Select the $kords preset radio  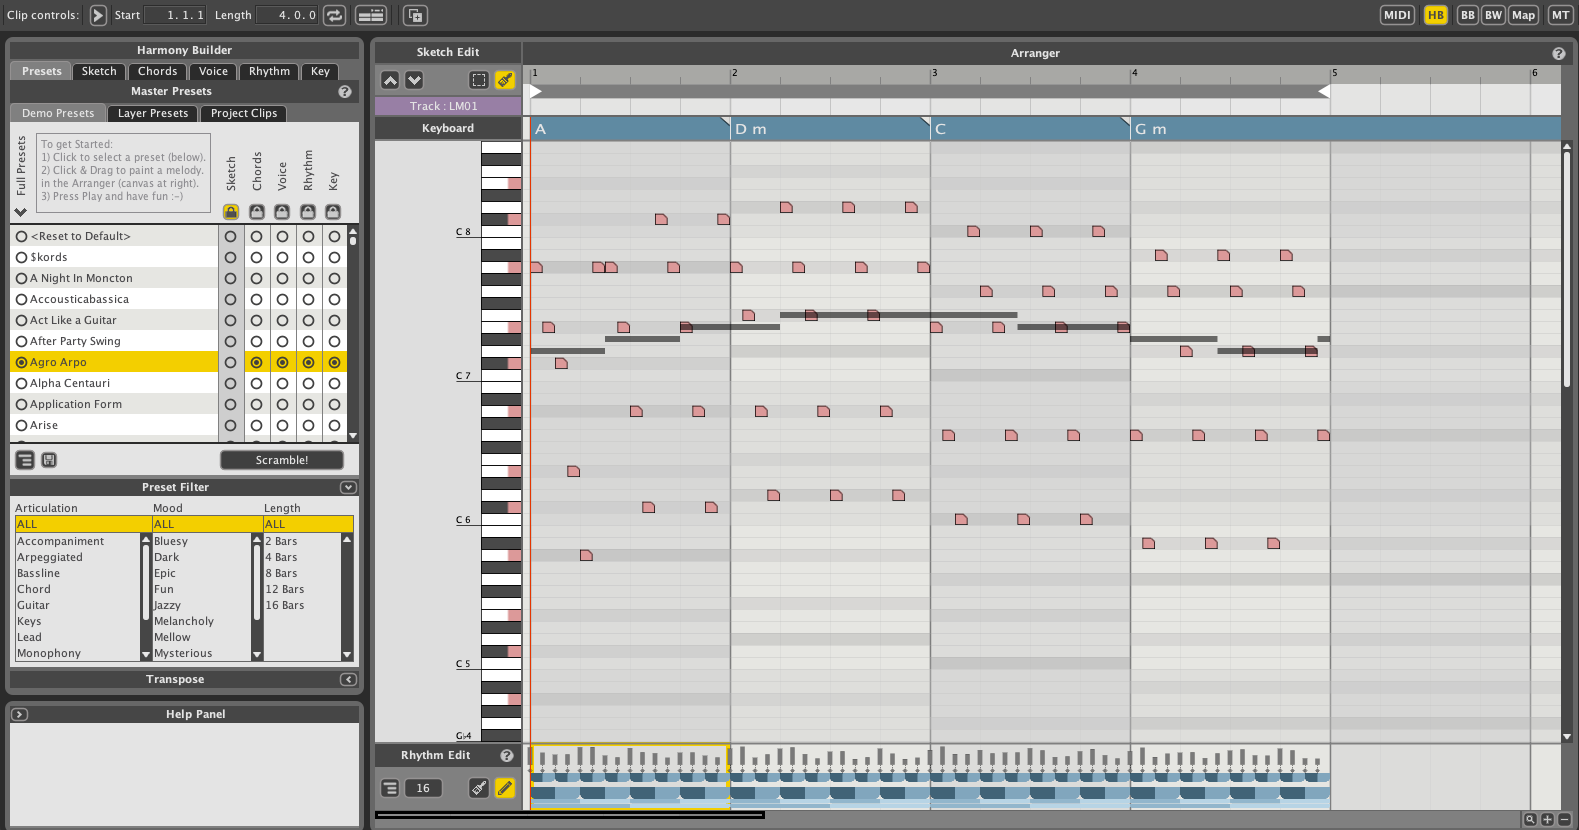pos(21,257)
